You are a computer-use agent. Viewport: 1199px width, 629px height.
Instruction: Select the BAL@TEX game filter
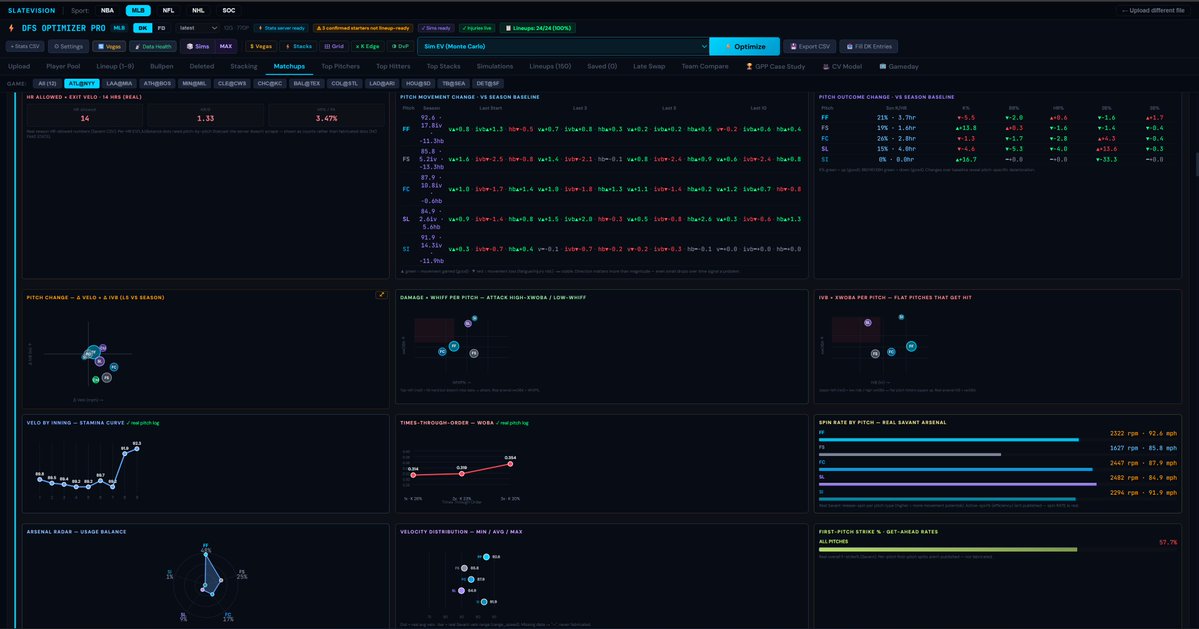(x=307, y=83)
